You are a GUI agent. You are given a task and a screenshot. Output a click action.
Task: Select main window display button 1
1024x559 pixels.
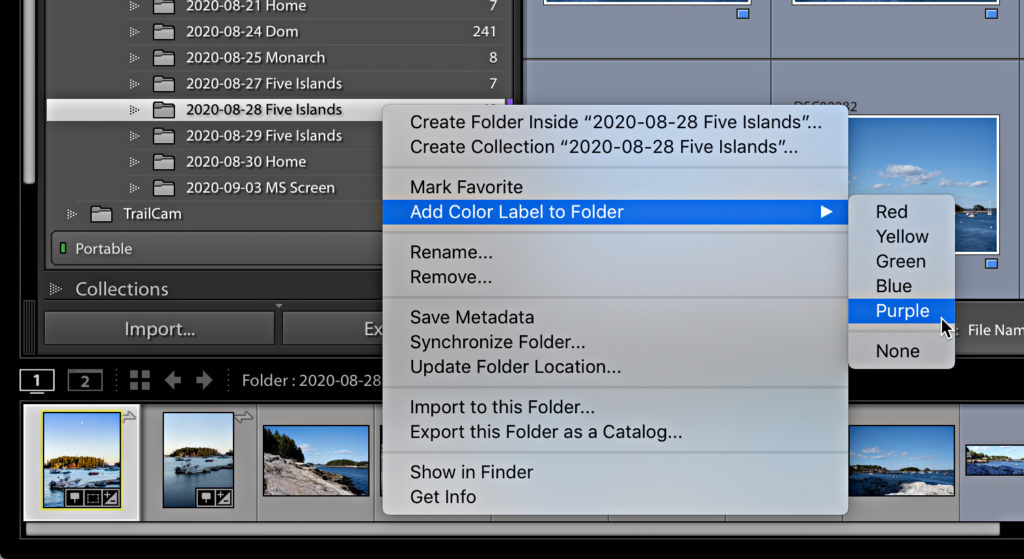coord(37,381)
